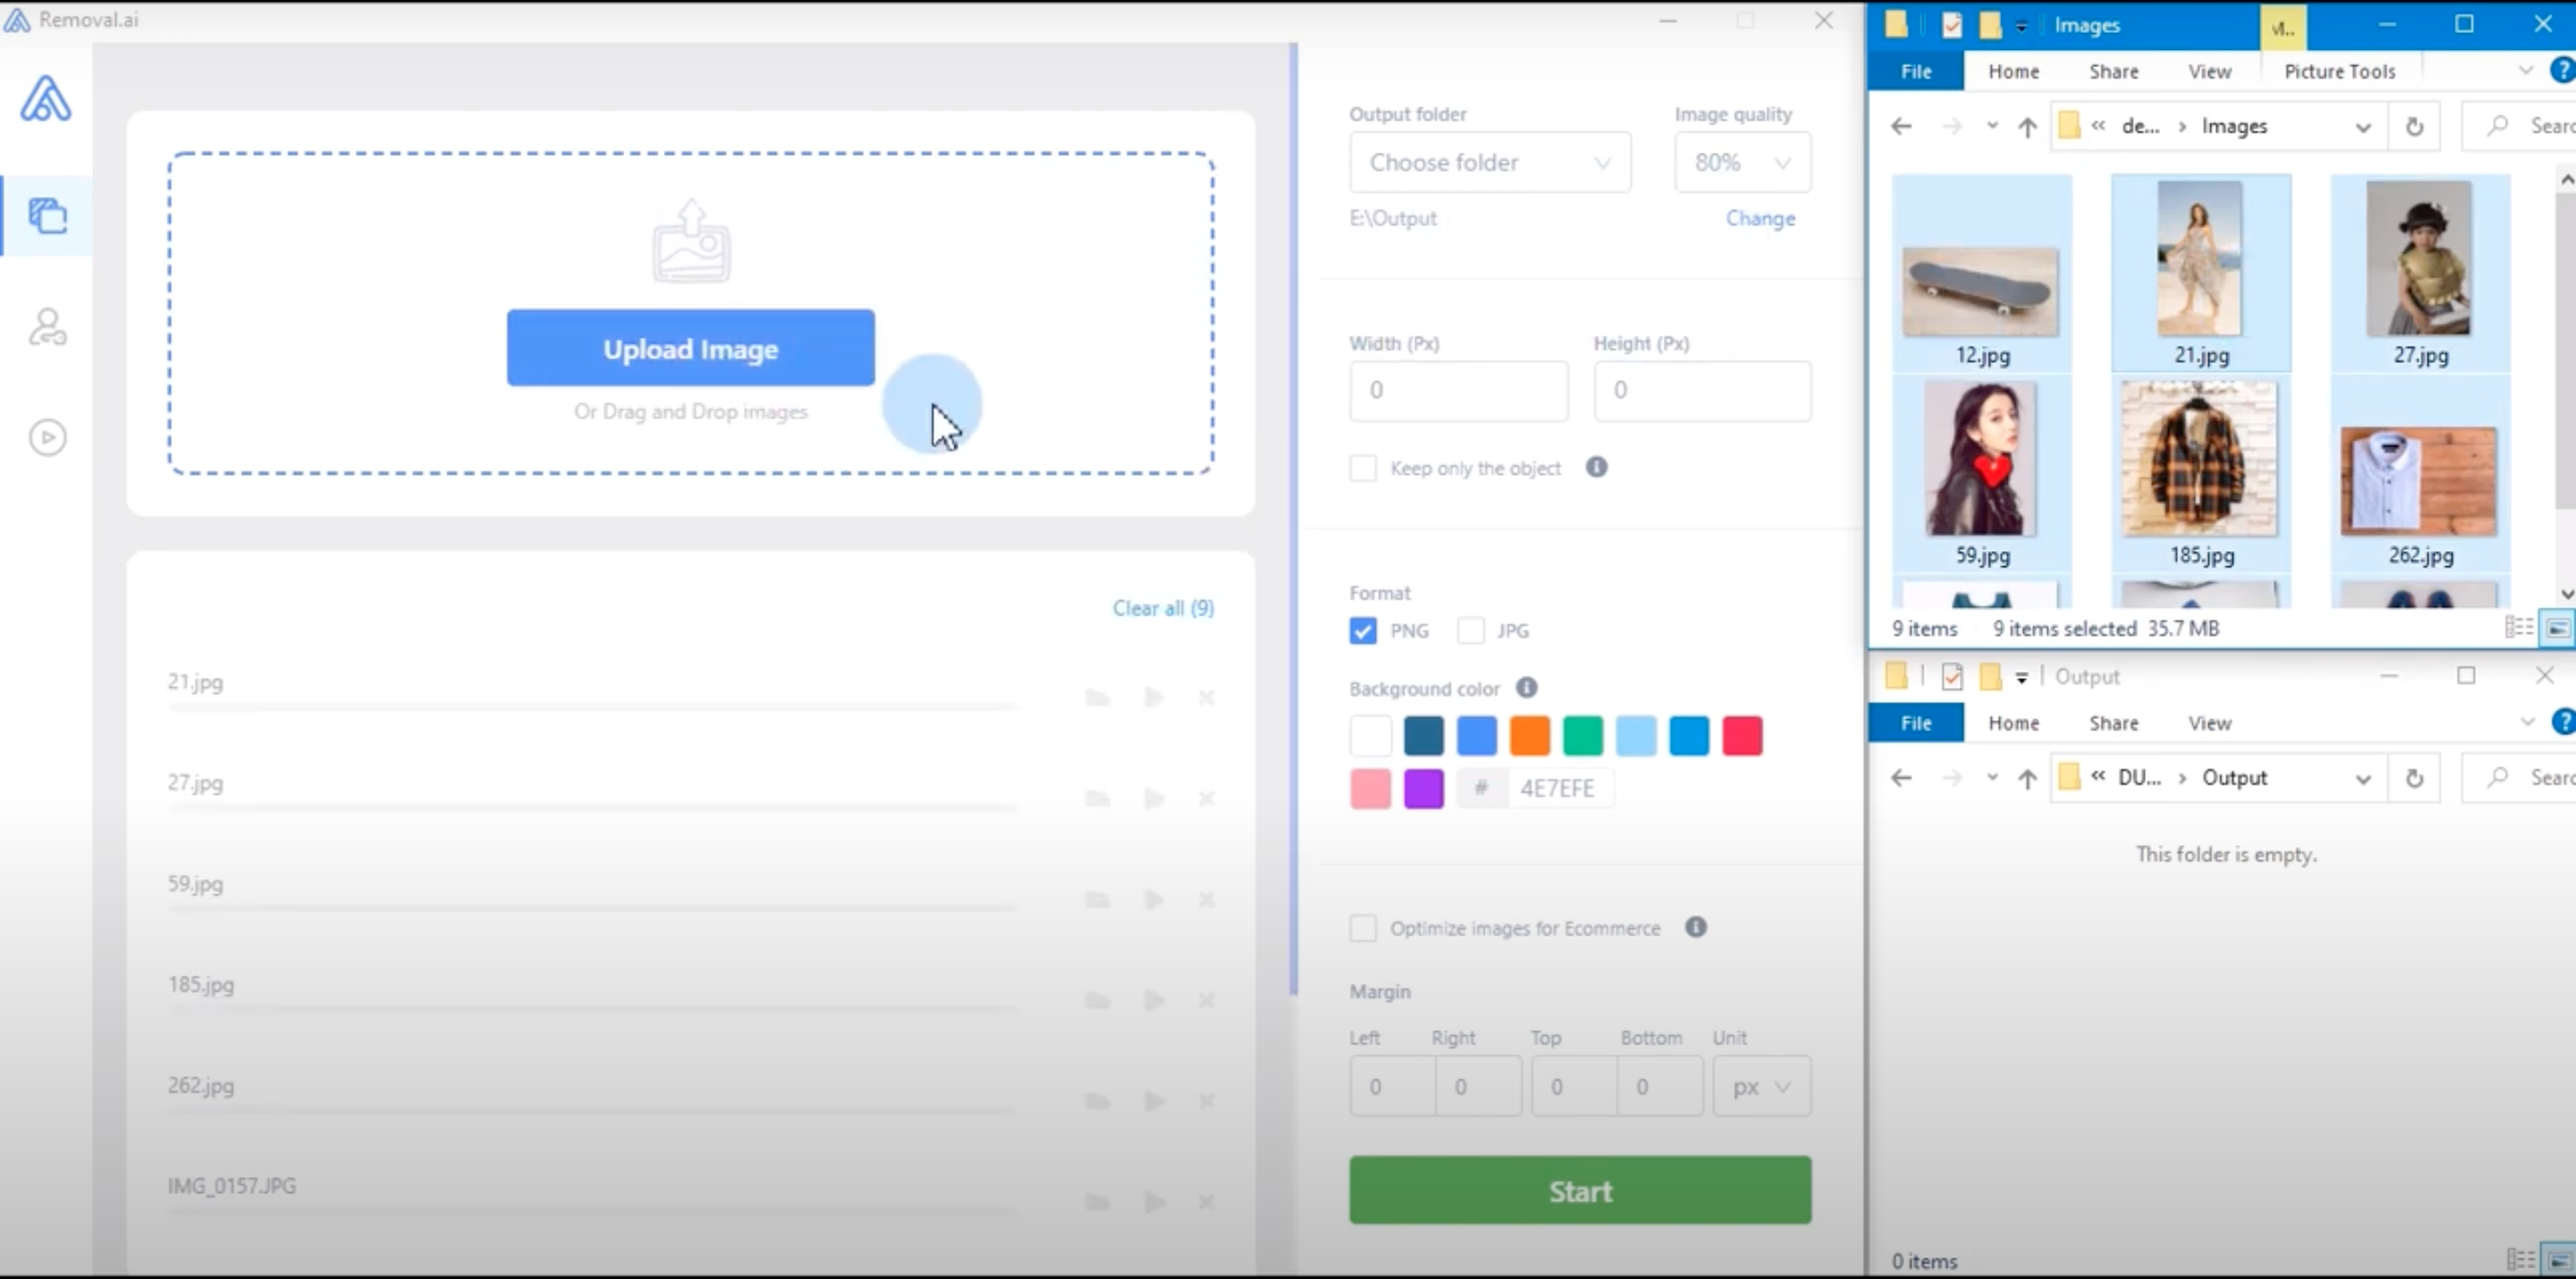Click the Start button to process images

coord(1579,1190)
